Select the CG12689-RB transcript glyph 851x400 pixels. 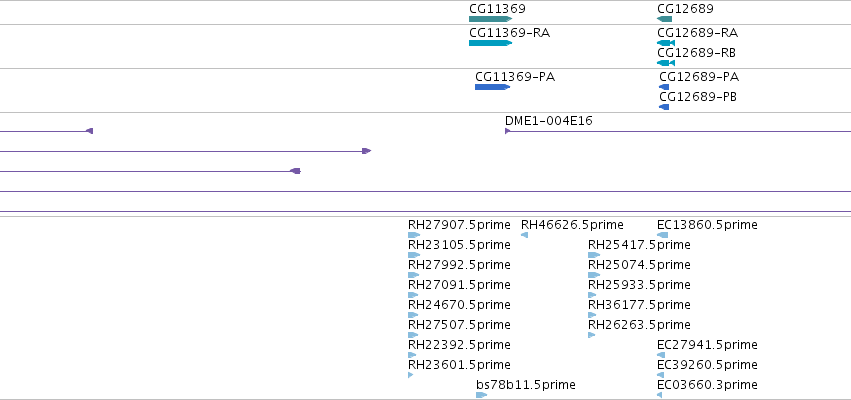[666, 63]
